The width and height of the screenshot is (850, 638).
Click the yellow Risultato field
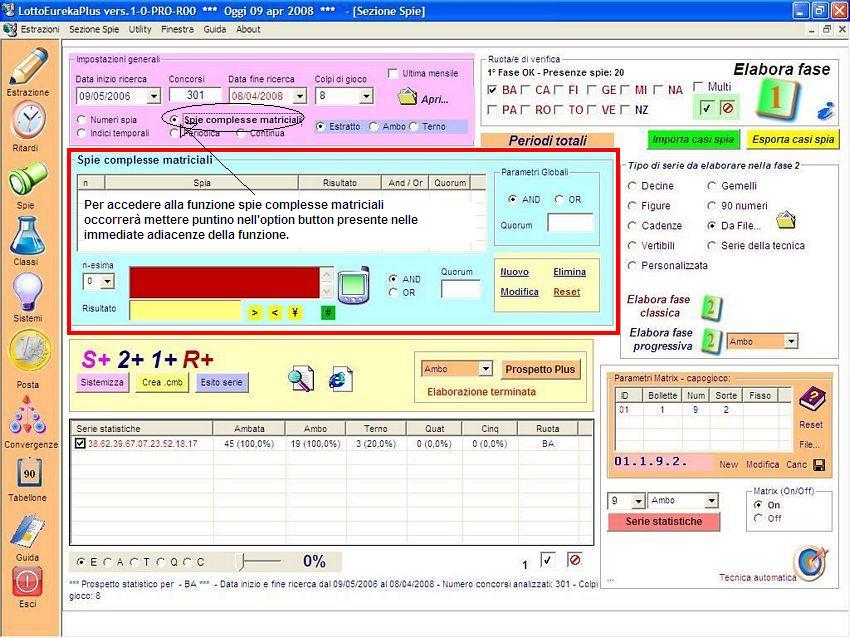(185, 311)
